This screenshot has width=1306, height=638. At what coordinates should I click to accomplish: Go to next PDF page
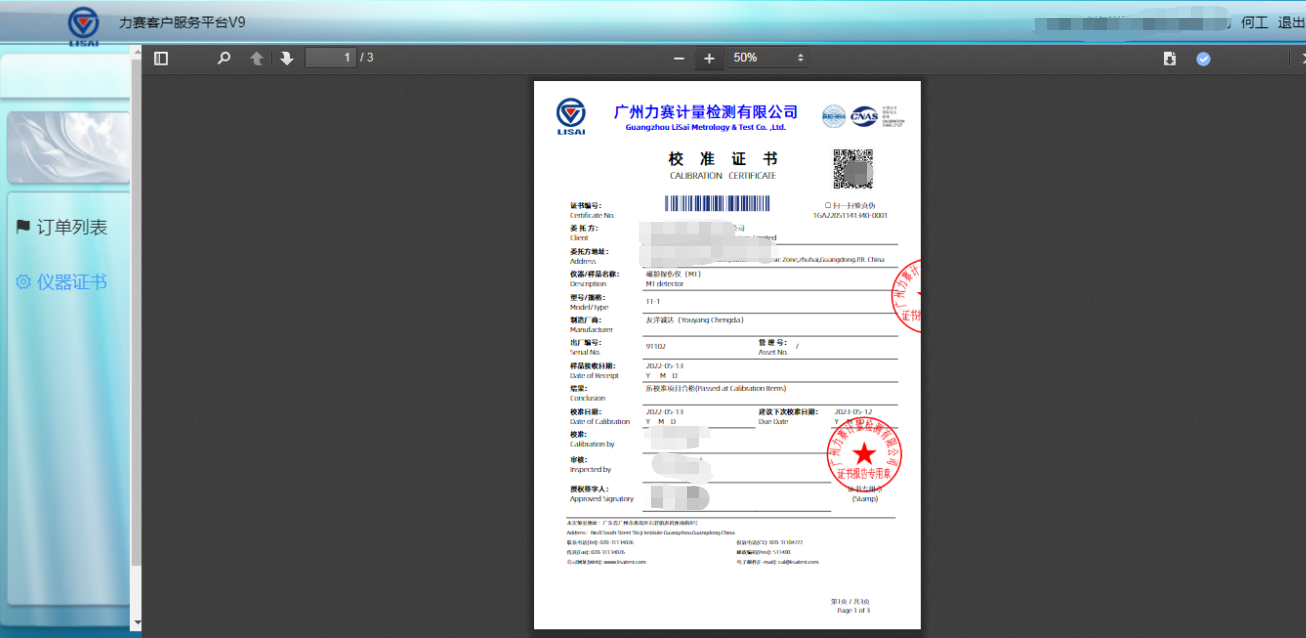click(287, 58)
